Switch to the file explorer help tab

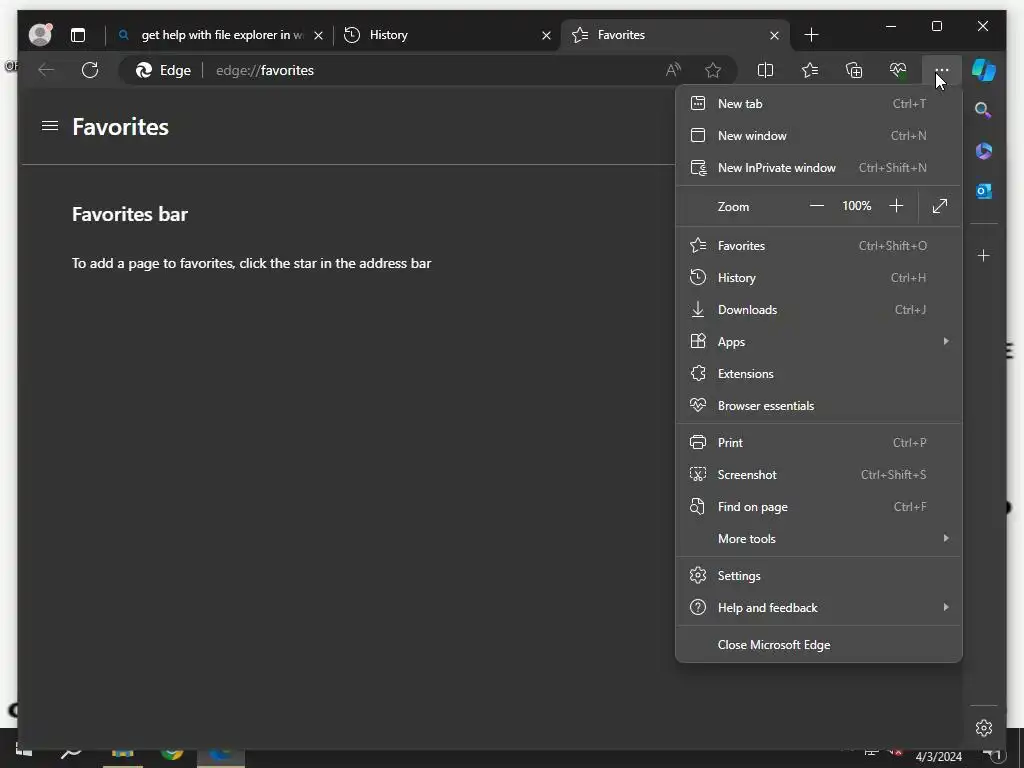219,35
